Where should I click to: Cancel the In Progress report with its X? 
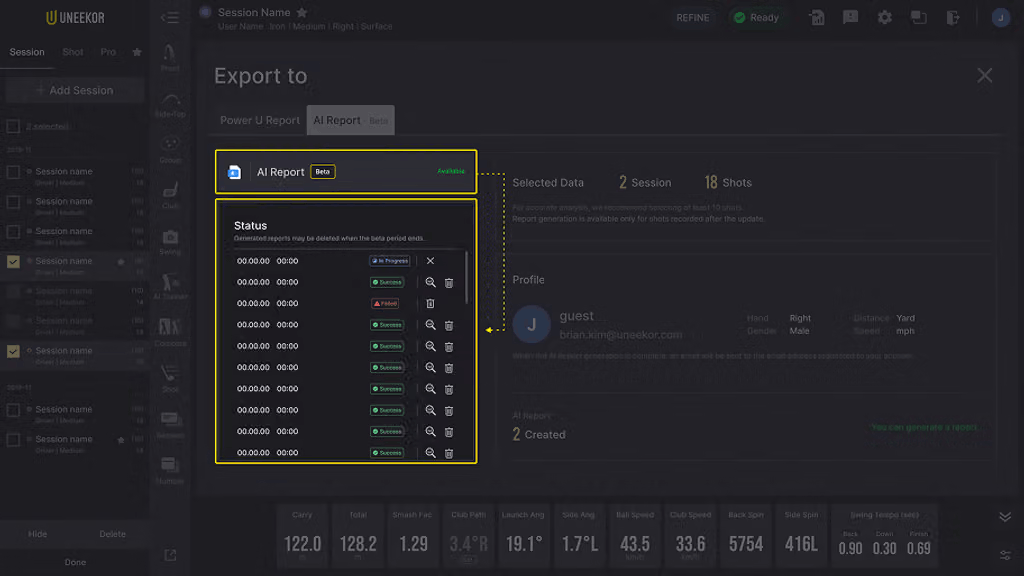coord(430,261)
